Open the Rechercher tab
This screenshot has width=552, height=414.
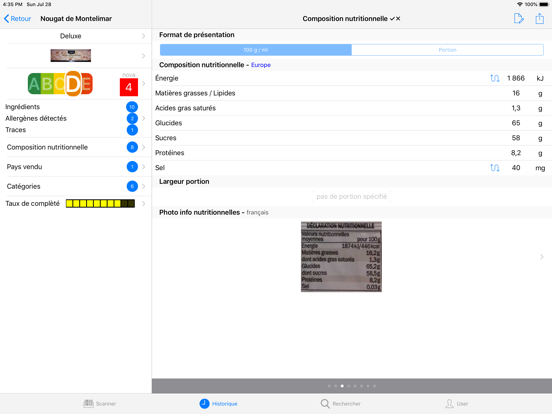click(x=340, y=403)
